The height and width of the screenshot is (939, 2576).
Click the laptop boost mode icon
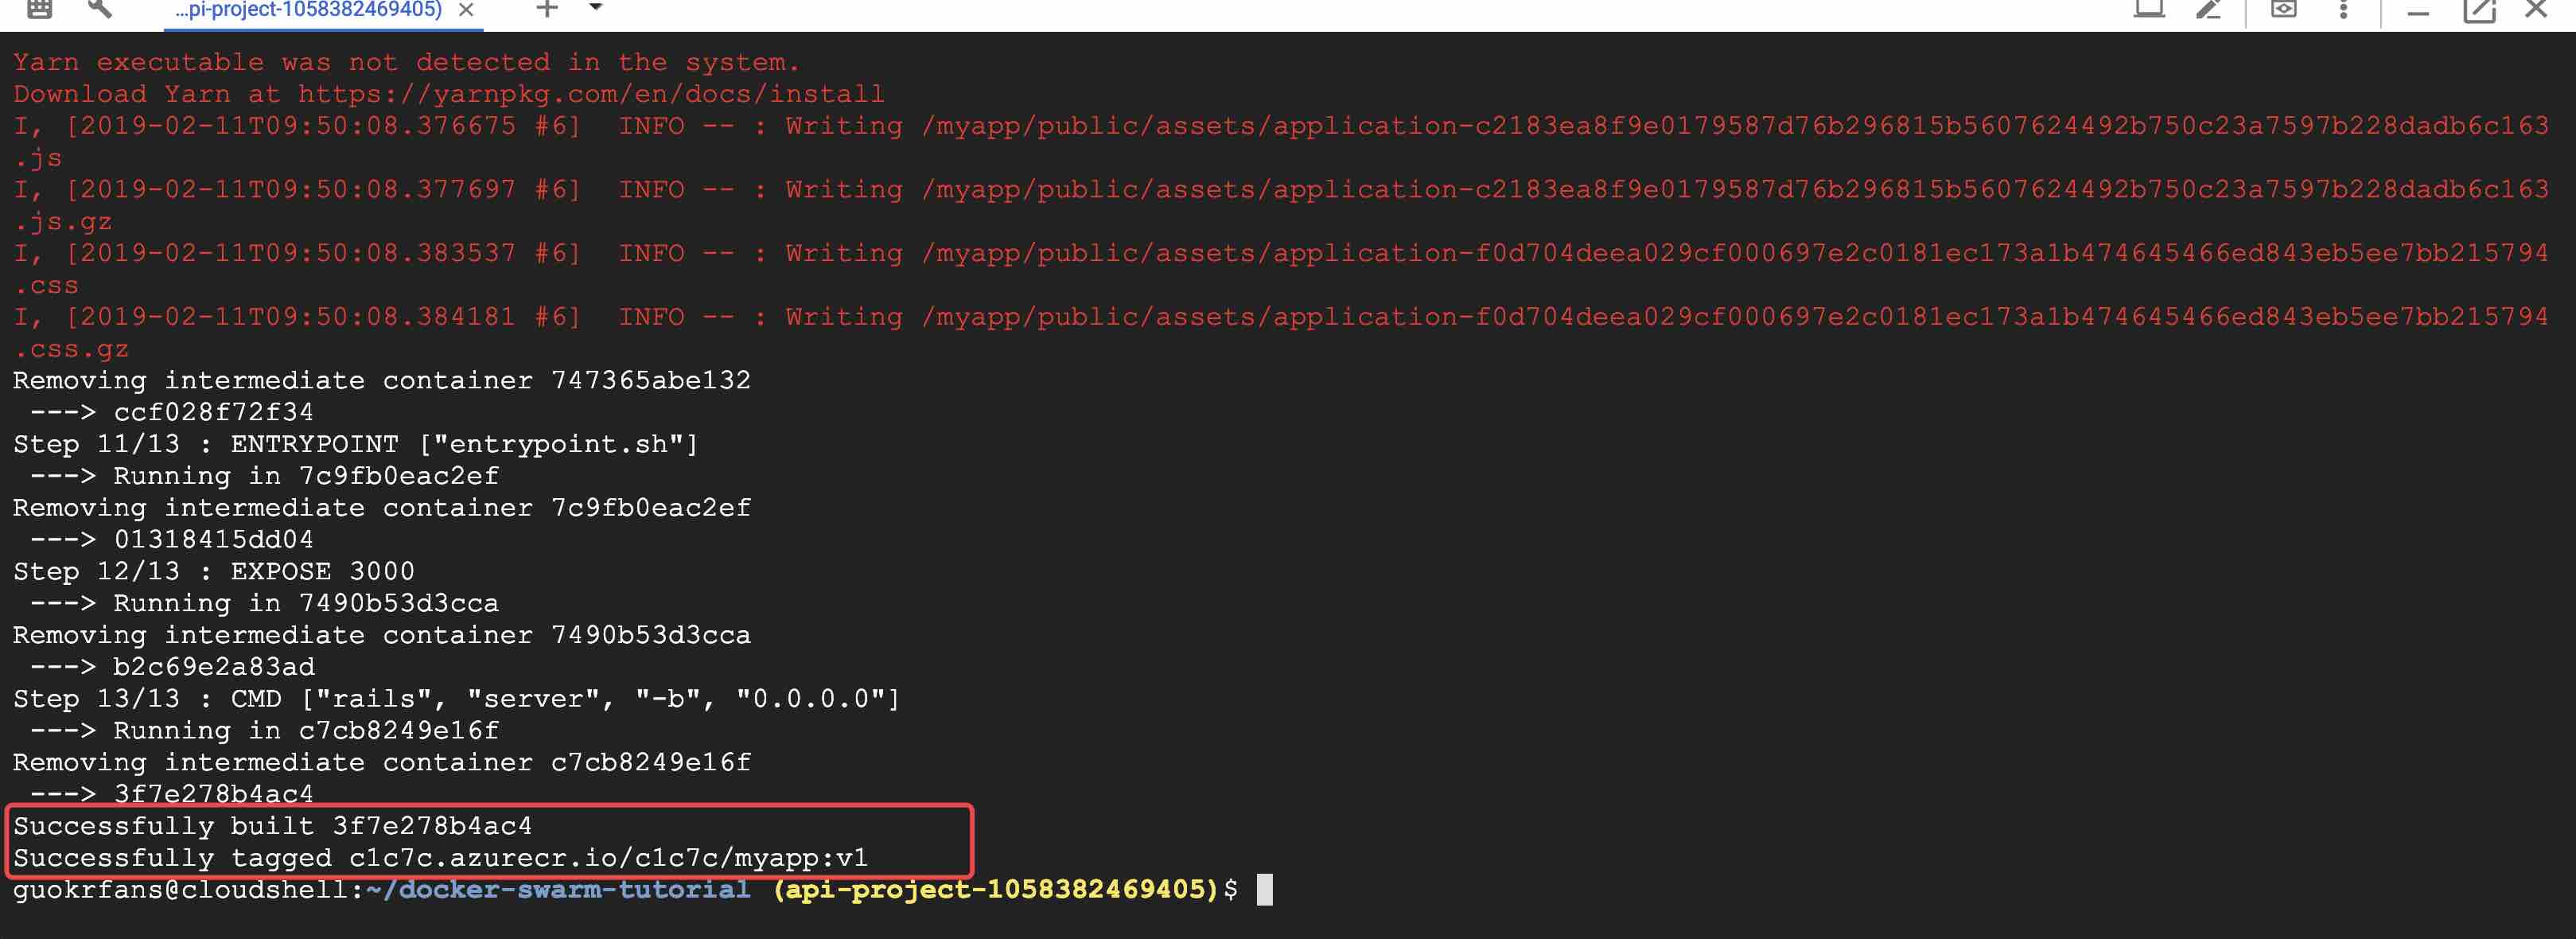[x=2149, y=9]
